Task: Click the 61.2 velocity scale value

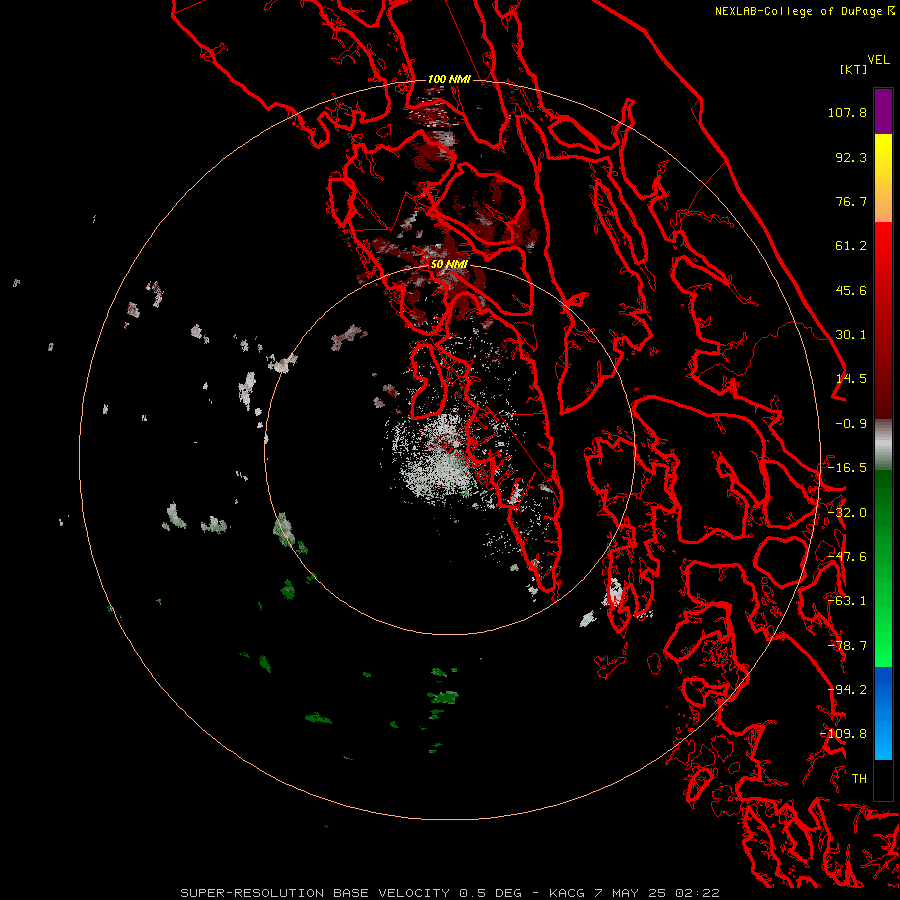Action: [851, 246]
